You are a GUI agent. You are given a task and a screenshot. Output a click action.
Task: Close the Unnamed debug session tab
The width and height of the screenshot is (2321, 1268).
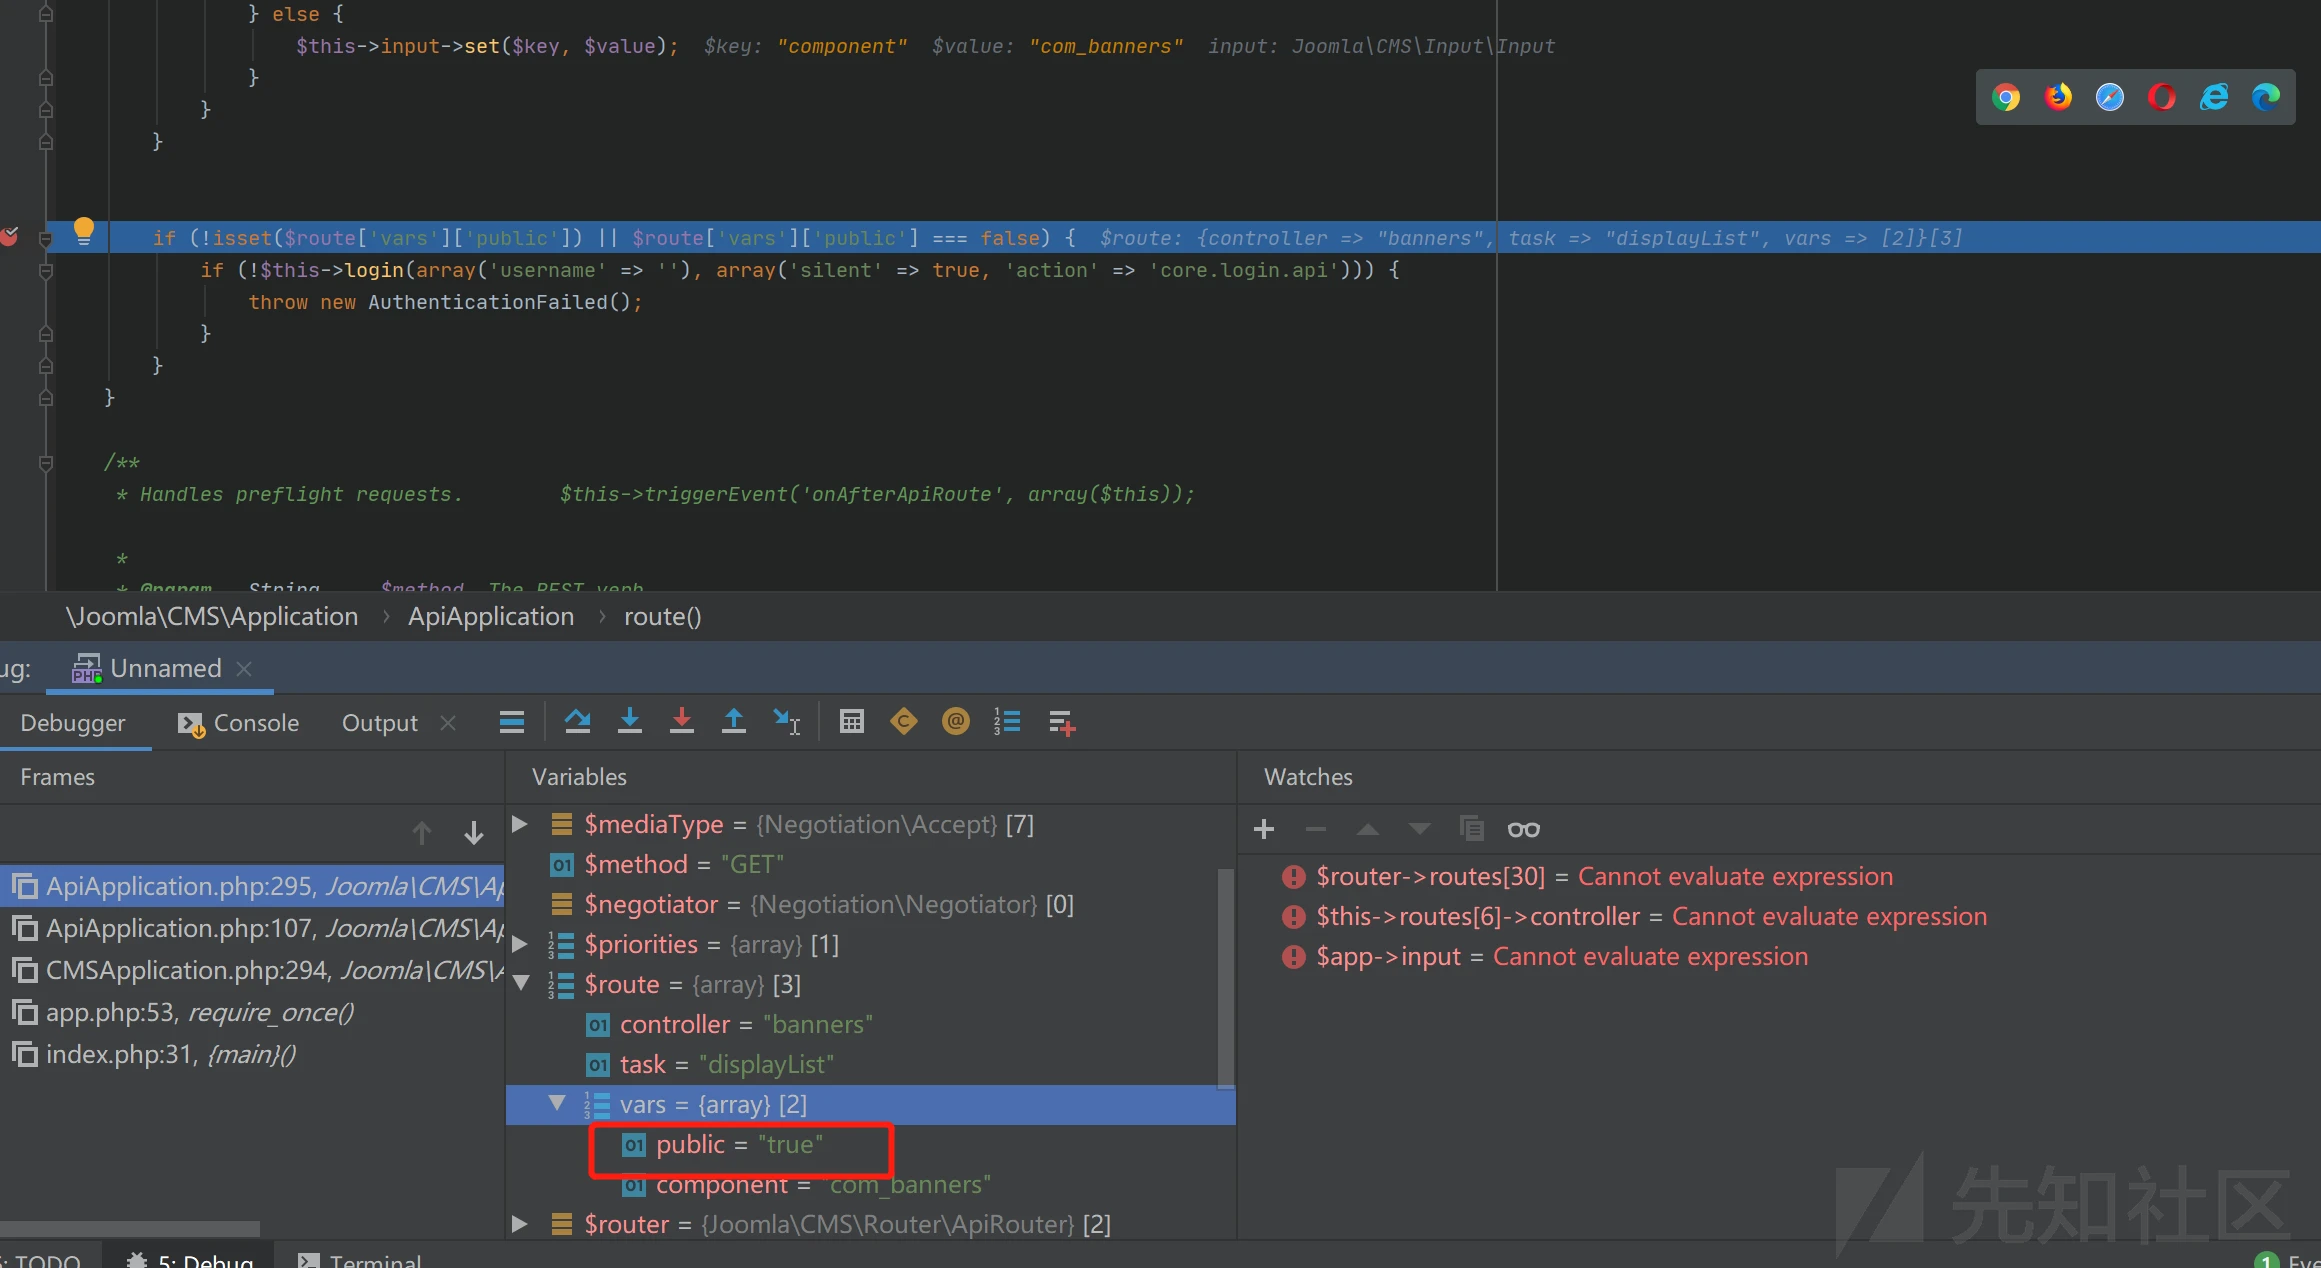(244, 668)
